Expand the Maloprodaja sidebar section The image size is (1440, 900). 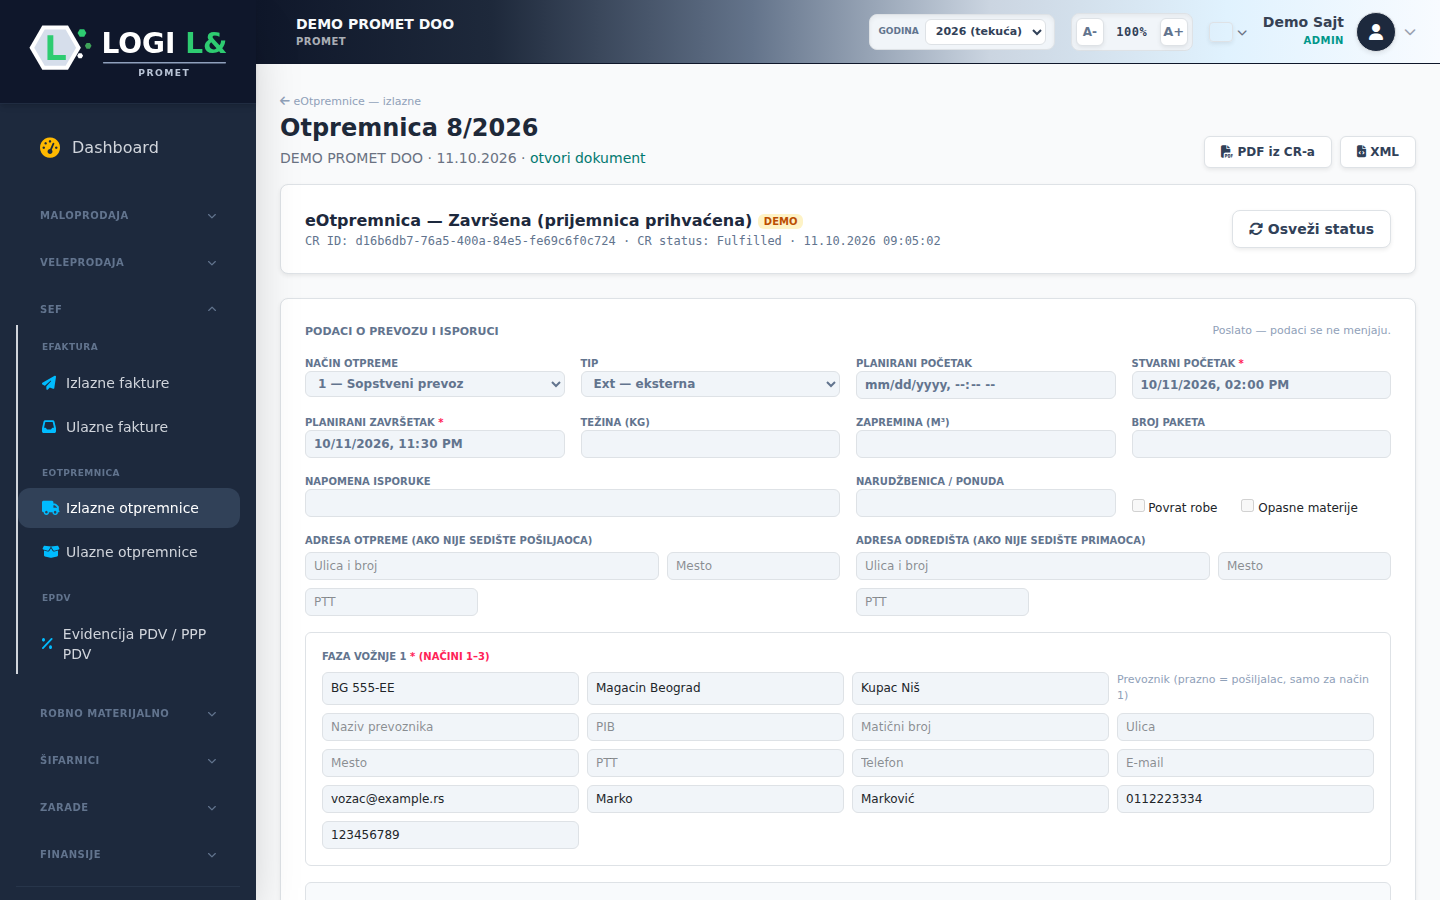click(128, 215)
